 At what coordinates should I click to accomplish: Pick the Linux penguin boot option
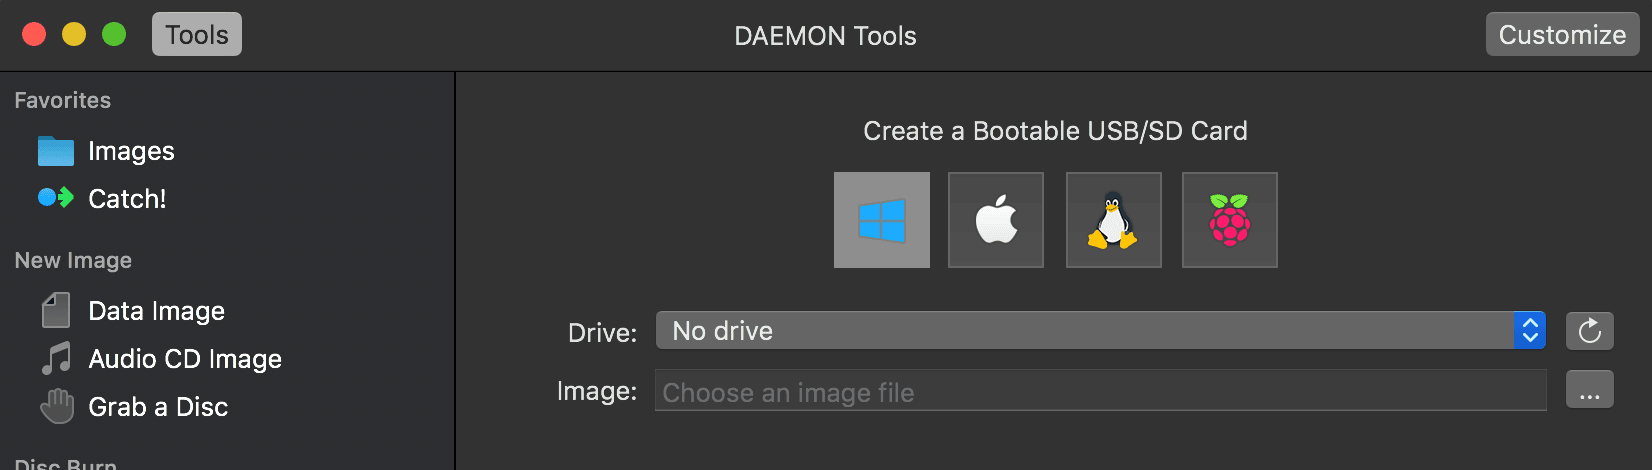click(x=1113, y=220)
